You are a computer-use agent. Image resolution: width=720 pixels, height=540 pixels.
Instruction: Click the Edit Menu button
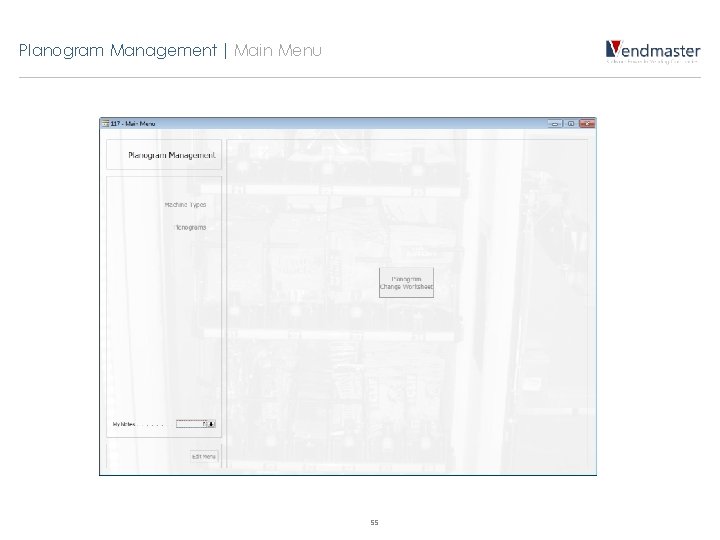203,456
